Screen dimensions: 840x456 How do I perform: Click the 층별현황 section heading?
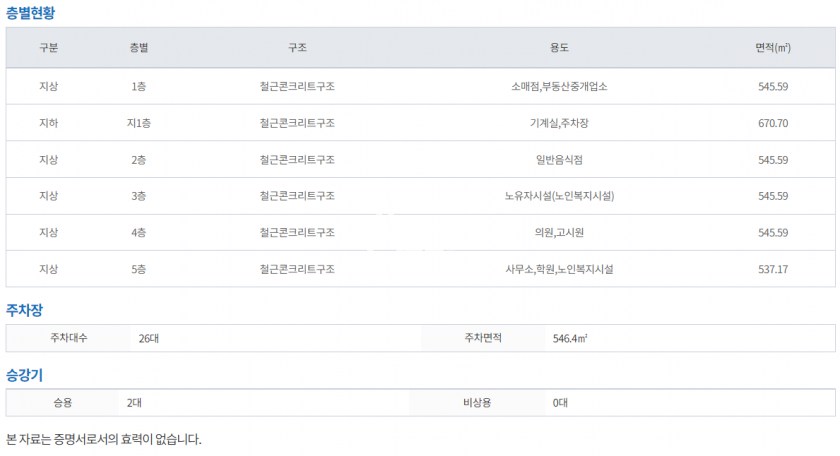point(31,13)
